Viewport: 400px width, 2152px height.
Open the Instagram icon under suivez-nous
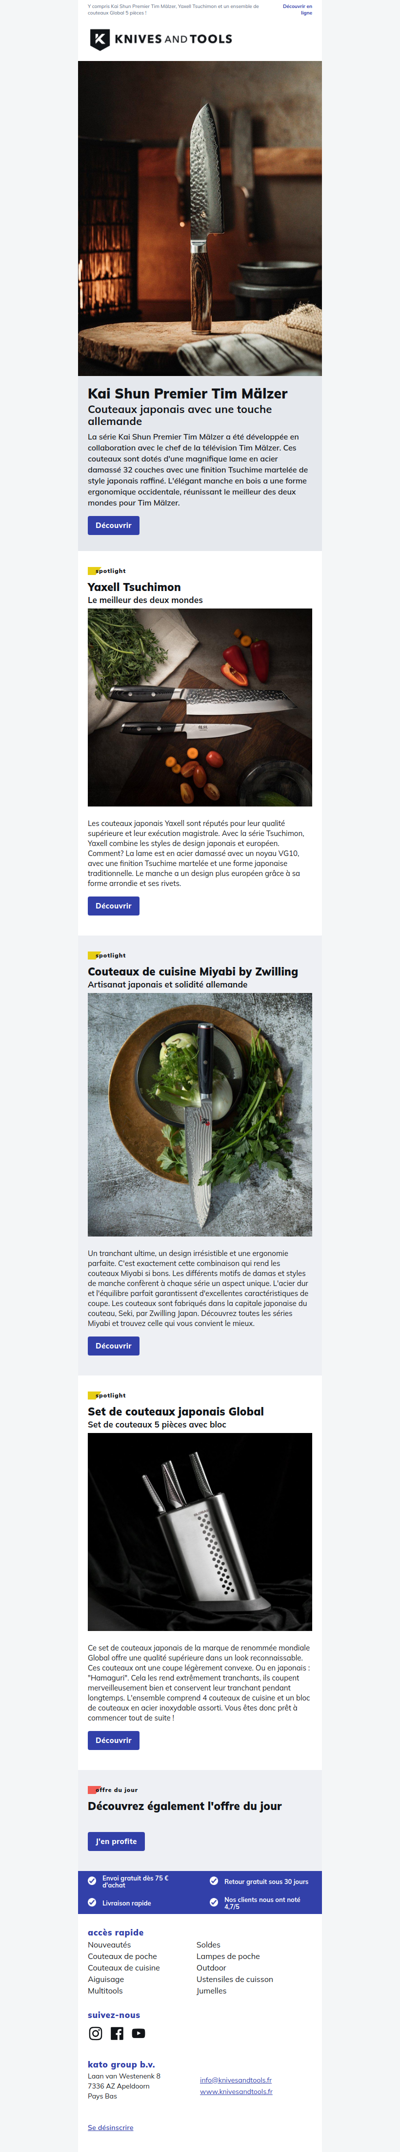pyautogui.click(x=96, y=2033)
